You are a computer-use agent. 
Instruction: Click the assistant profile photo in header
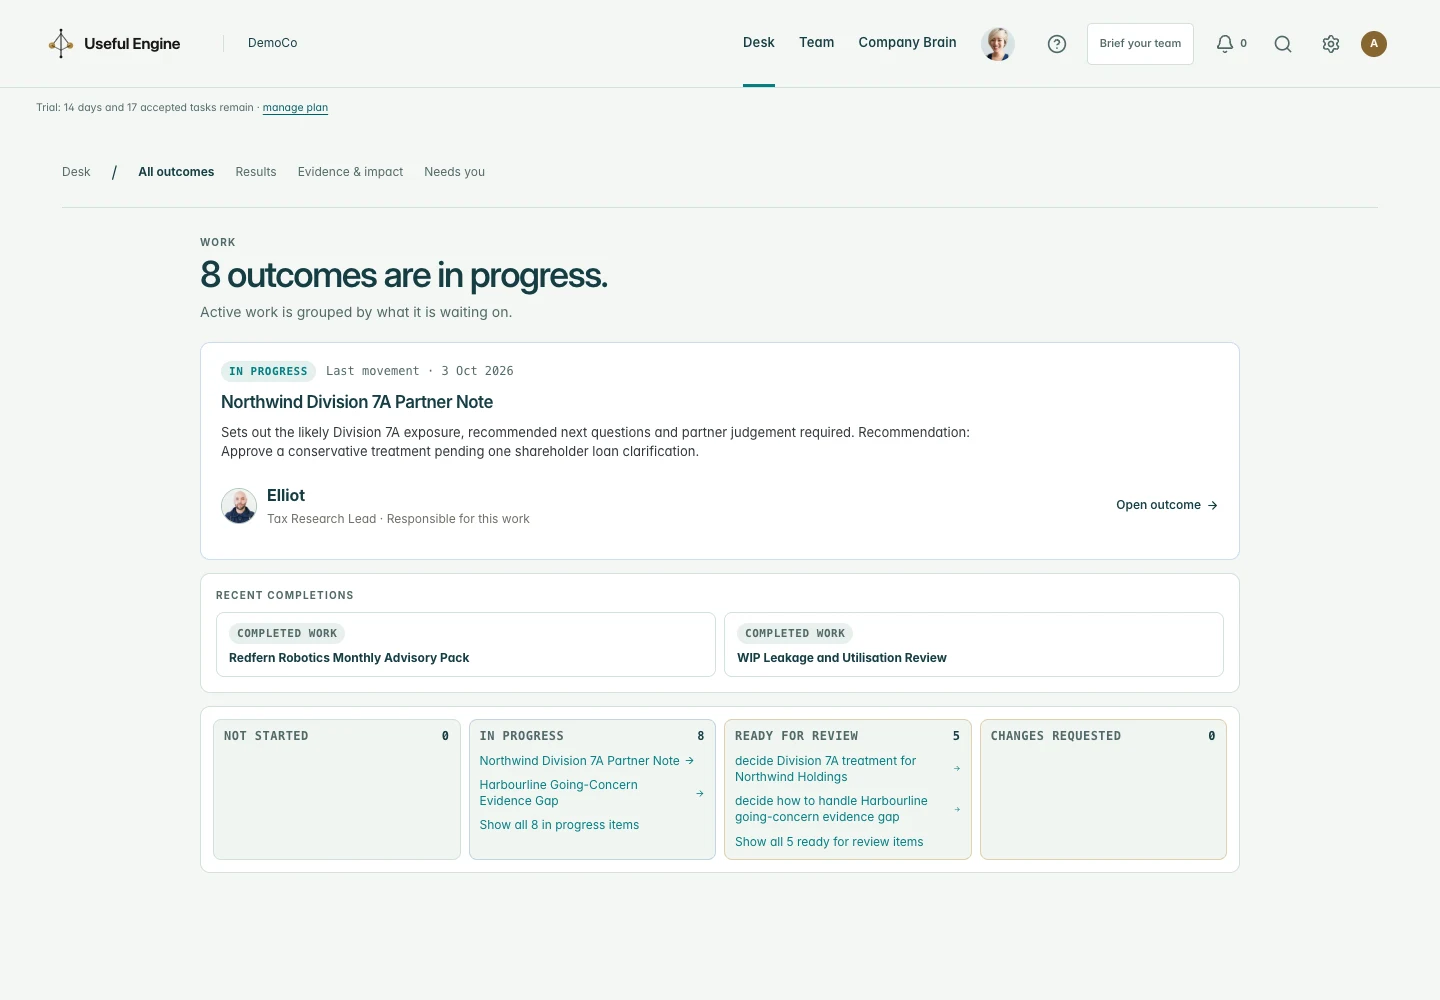point(998,44)
